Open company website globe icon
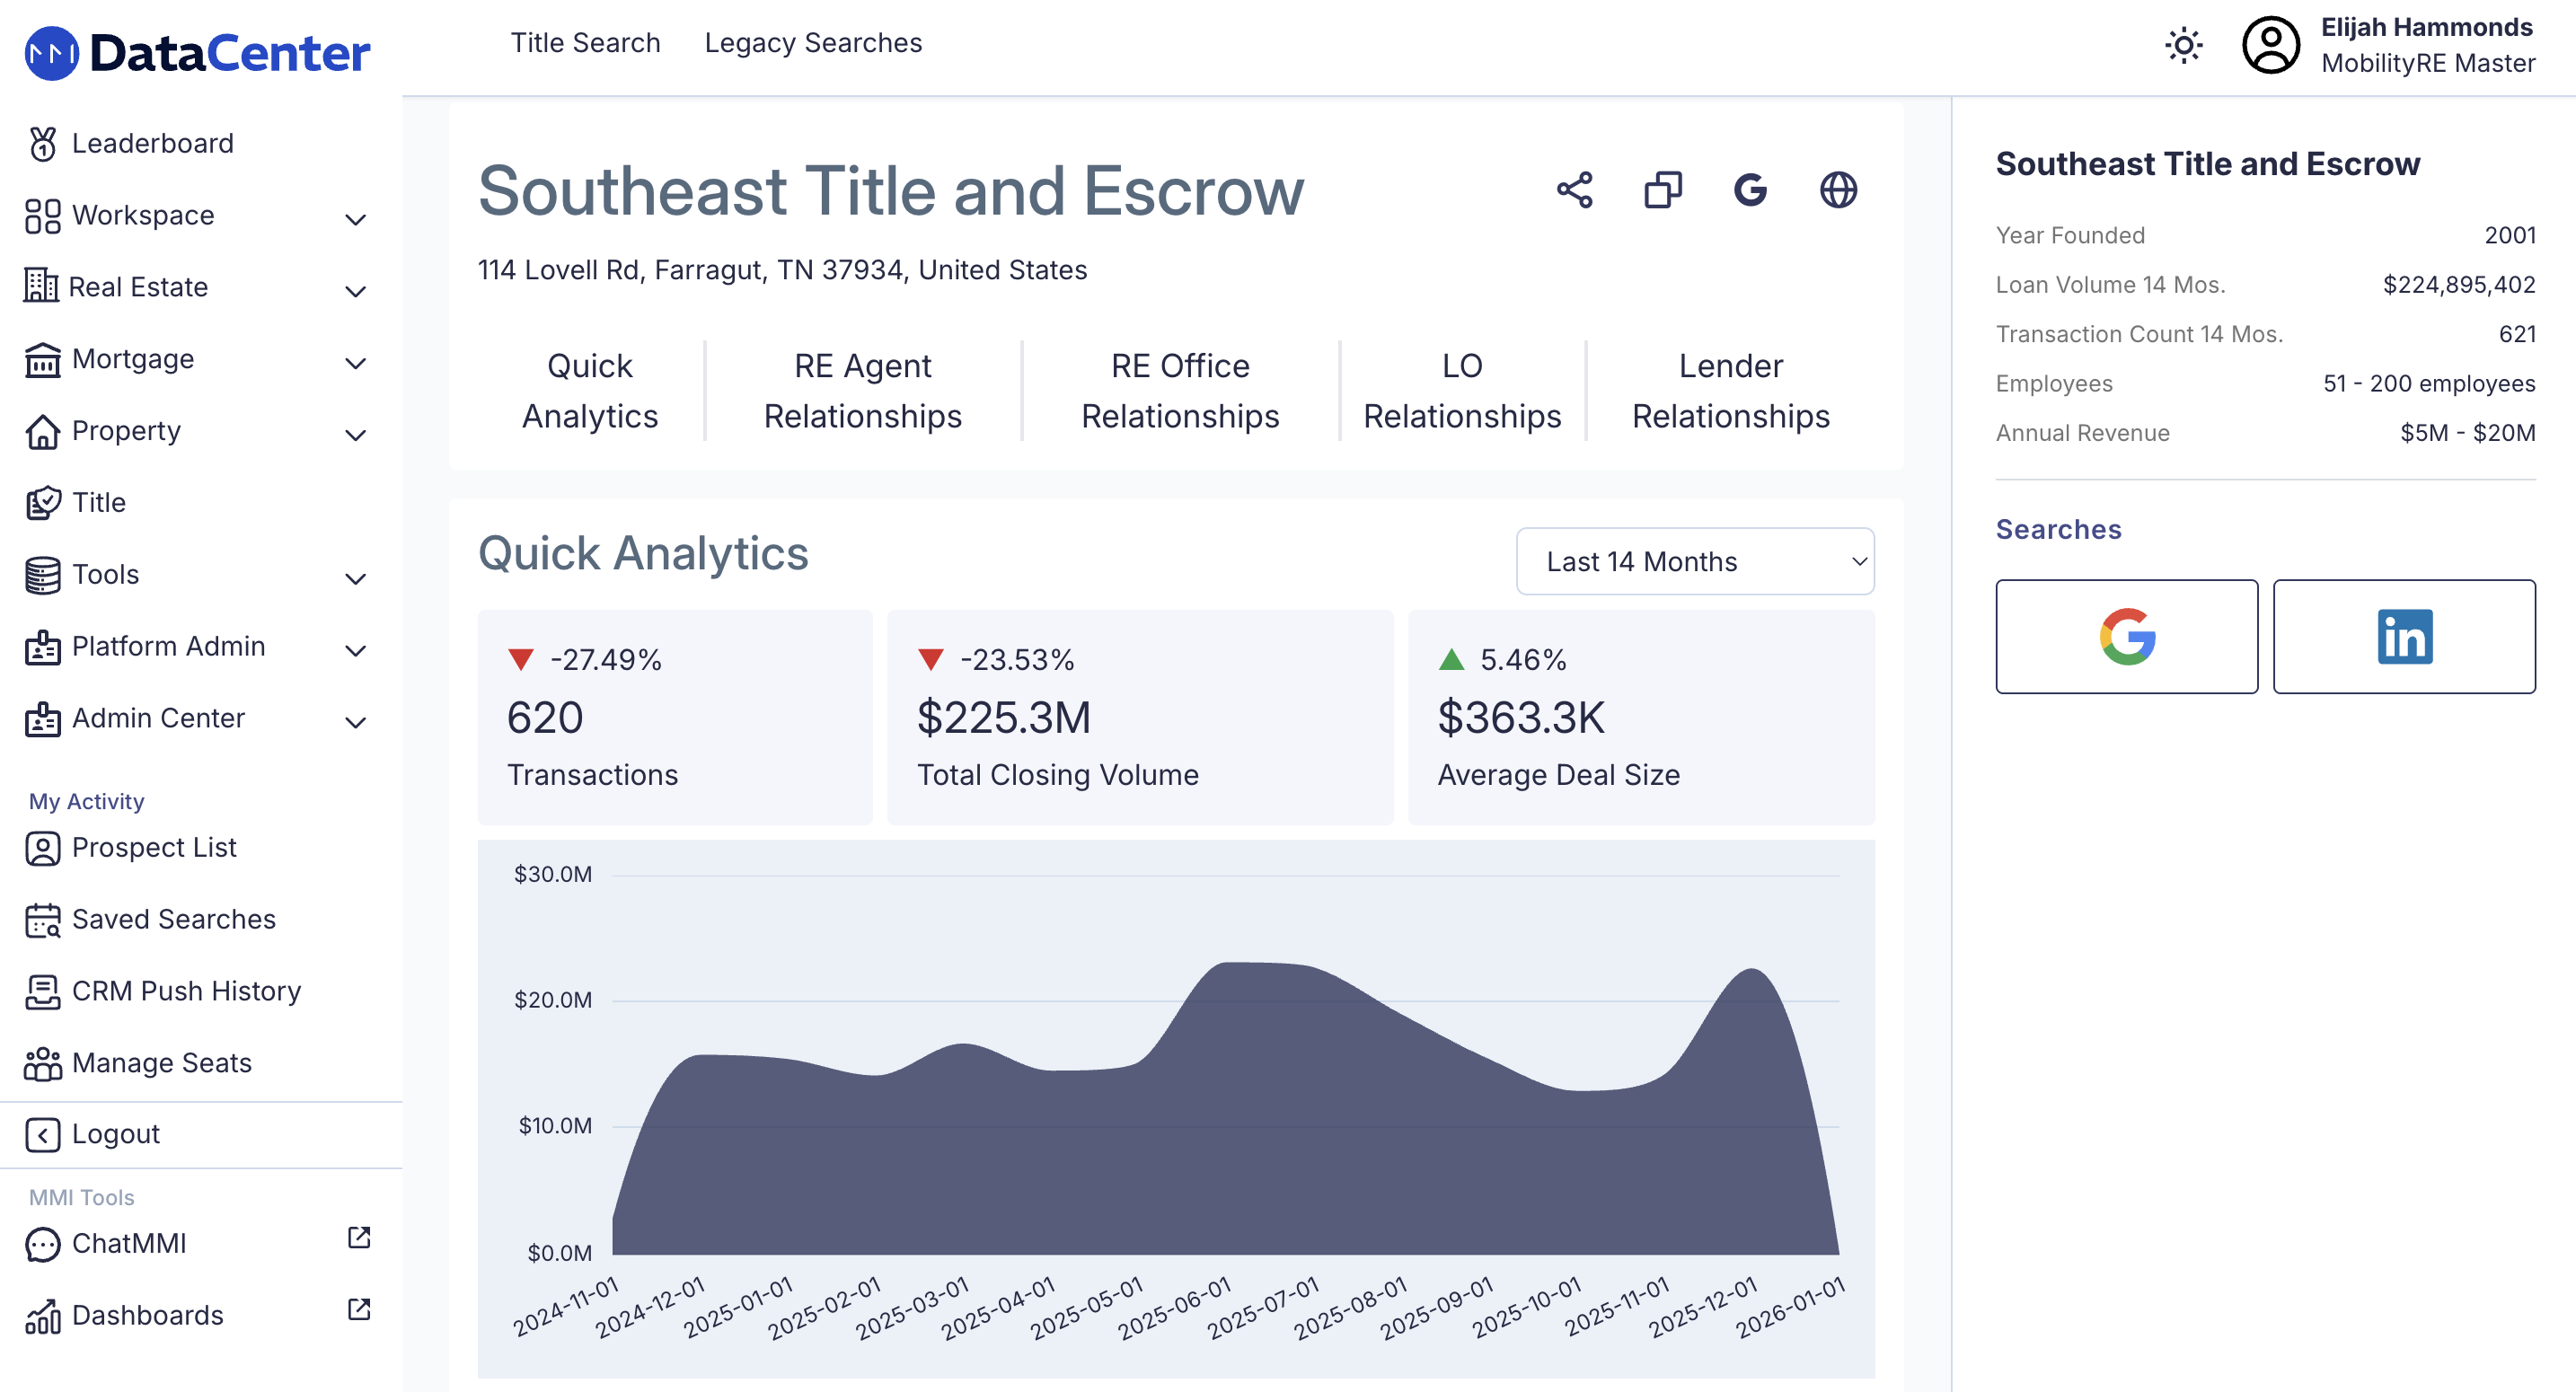Viewport: 2576px width, 1392px height. click(1838, 190)
